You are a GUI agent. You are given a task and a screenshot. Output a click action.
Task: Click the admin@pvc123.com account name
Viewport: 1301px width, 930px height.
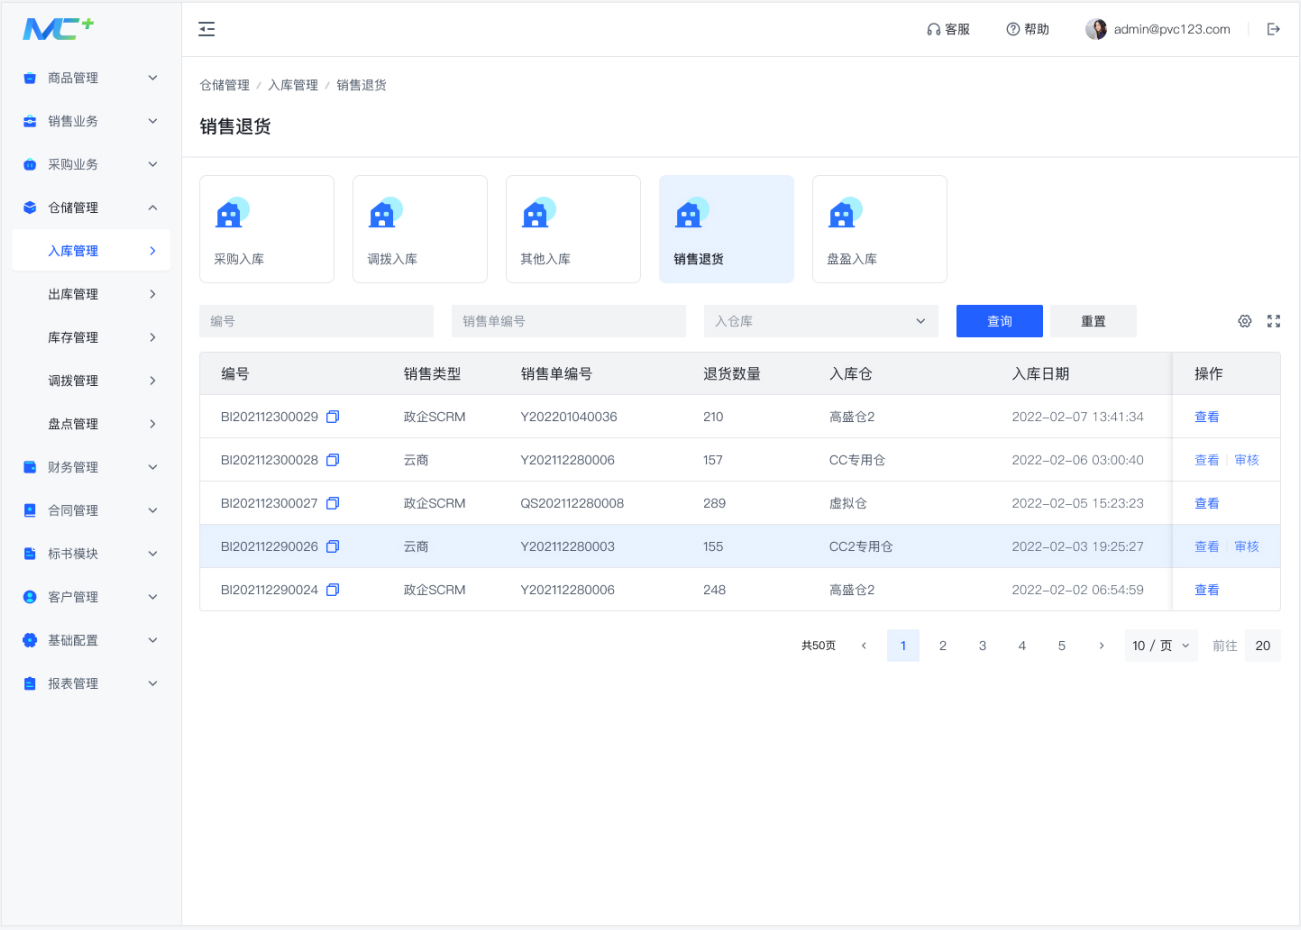[1172, 29]
